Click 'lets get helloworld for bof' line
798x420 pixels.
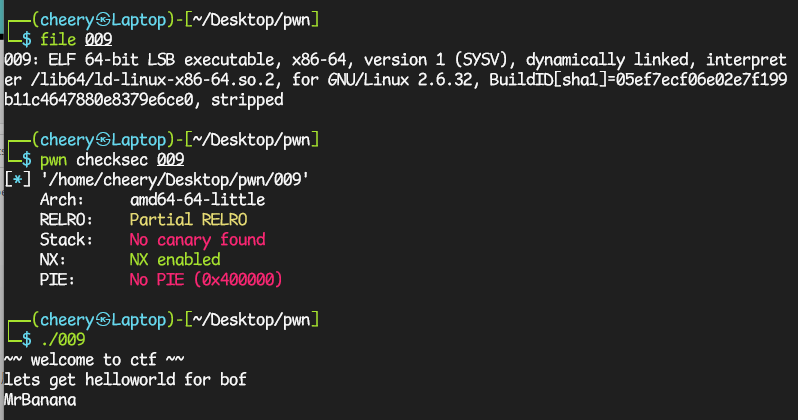(x=125, y=379)
